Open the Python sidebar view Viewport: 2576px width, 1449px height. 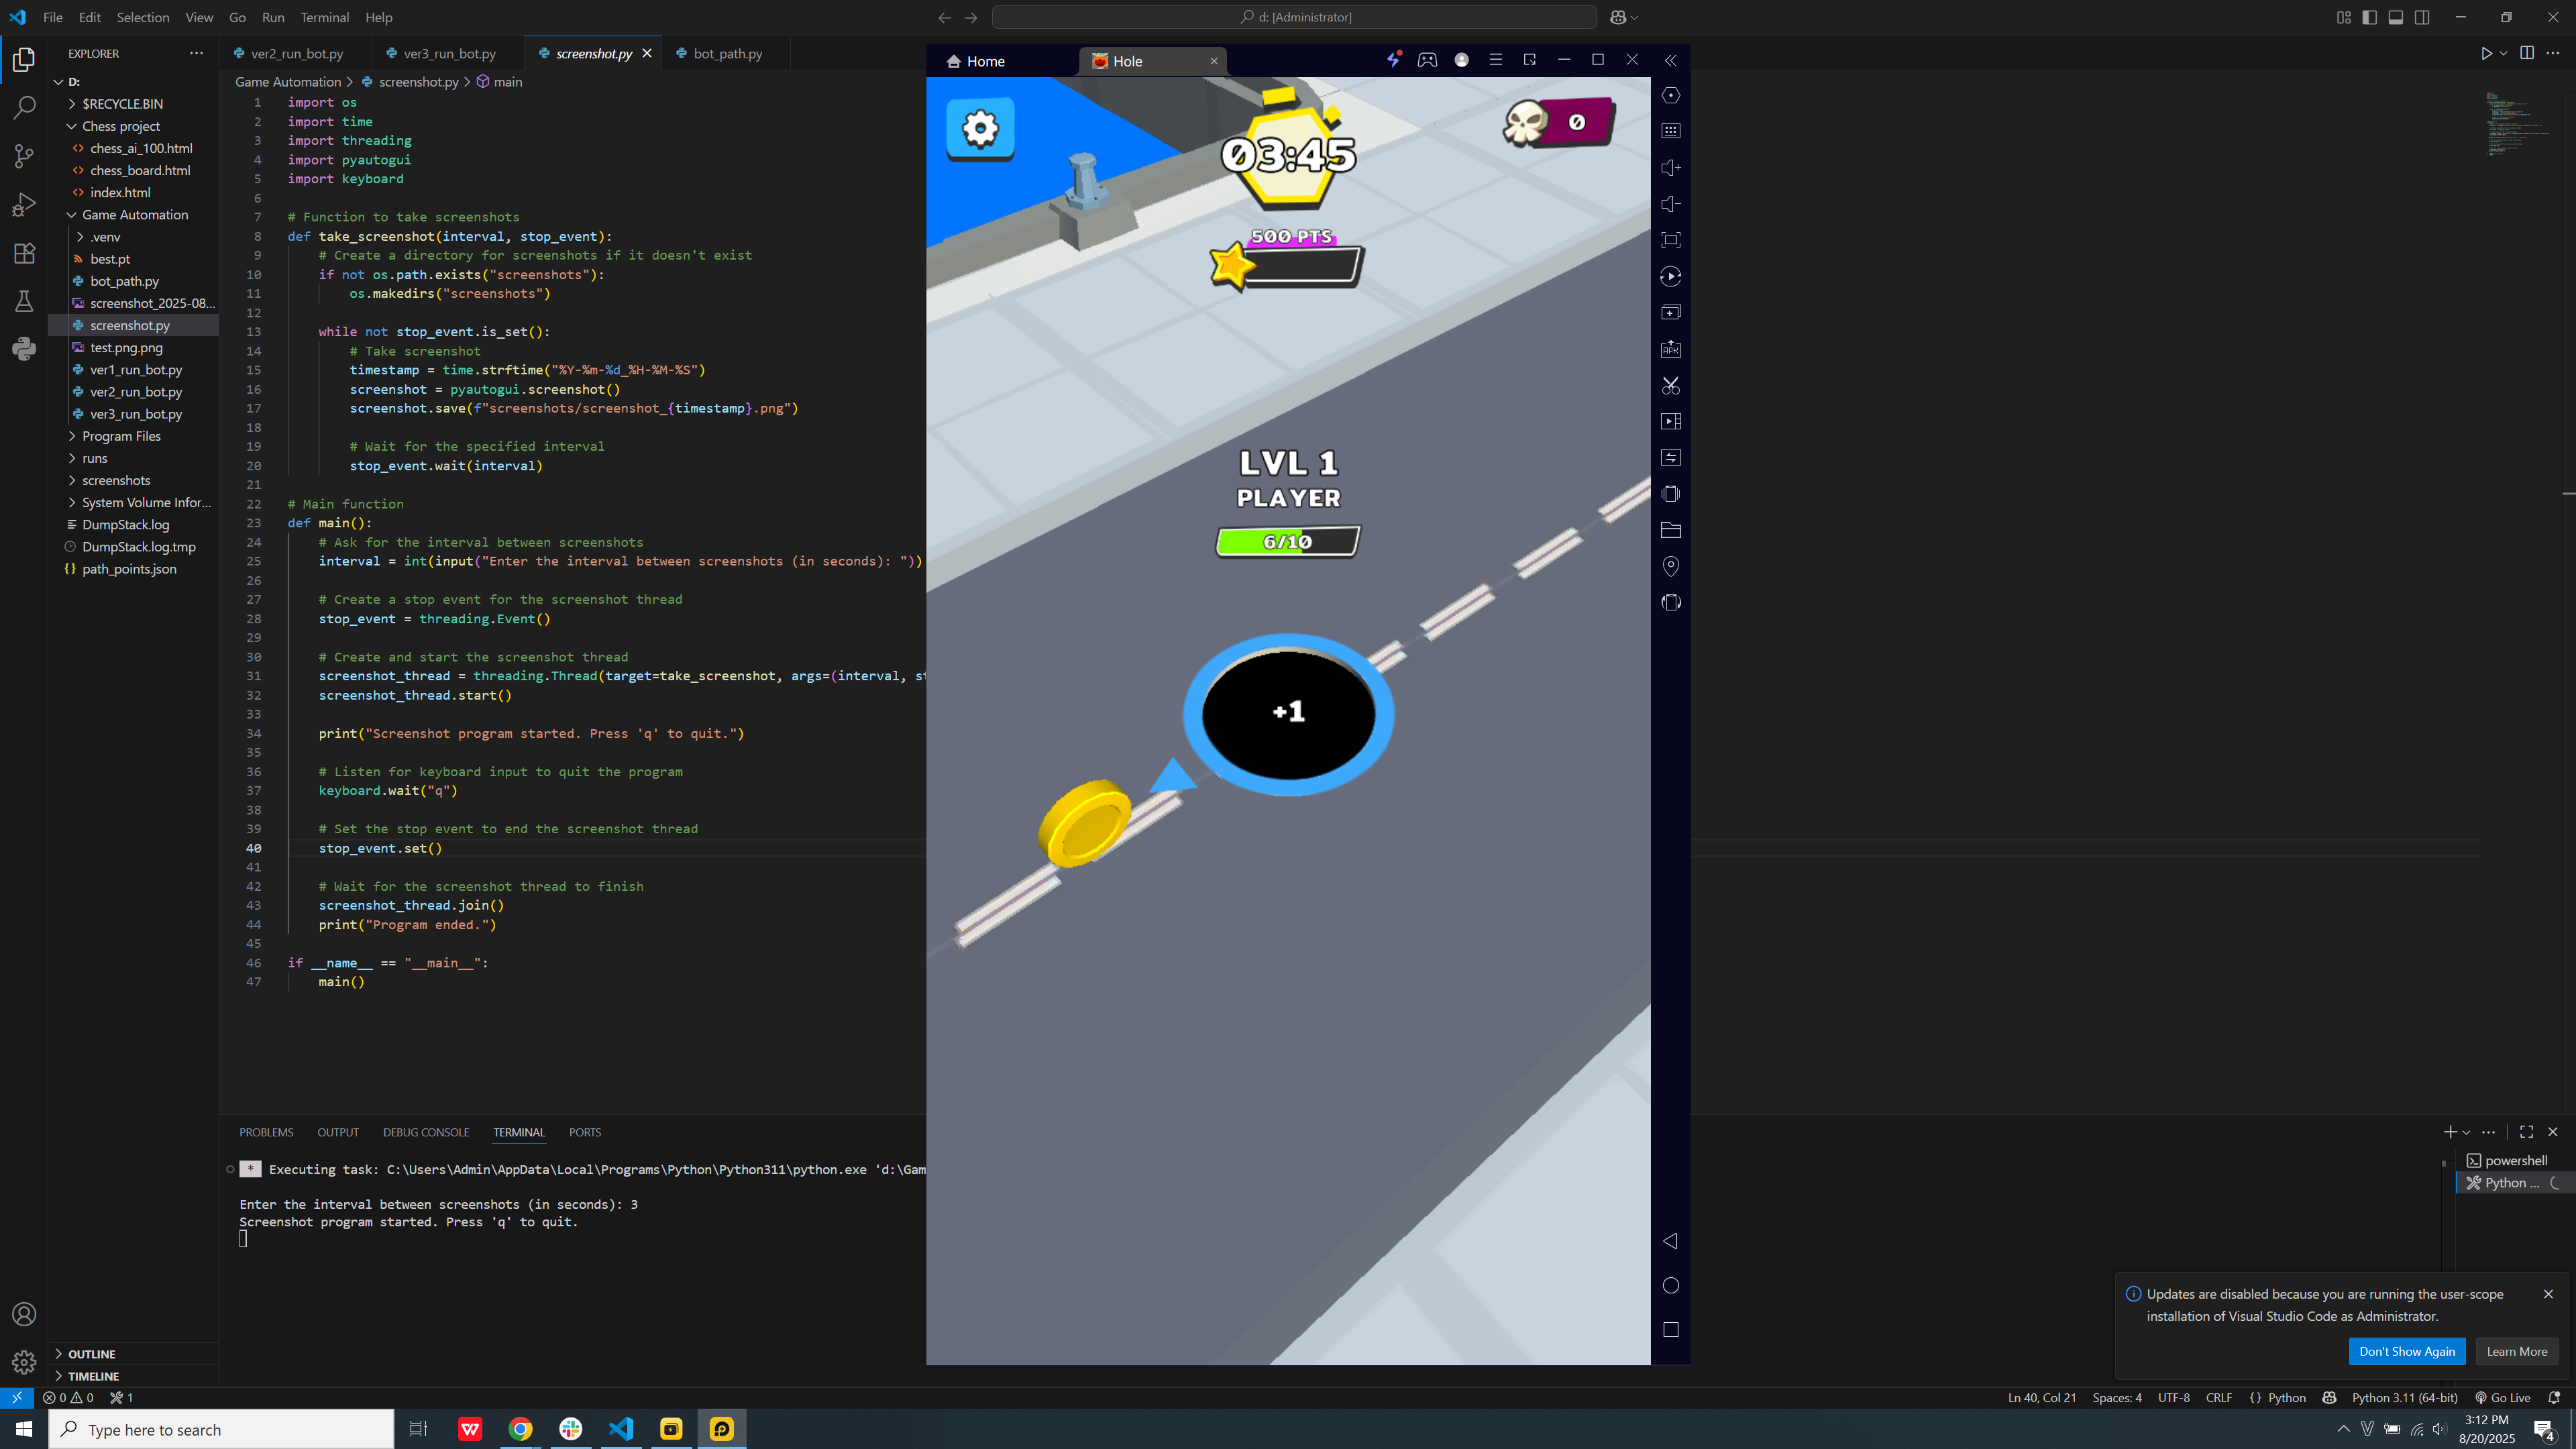tap(24, 349)
